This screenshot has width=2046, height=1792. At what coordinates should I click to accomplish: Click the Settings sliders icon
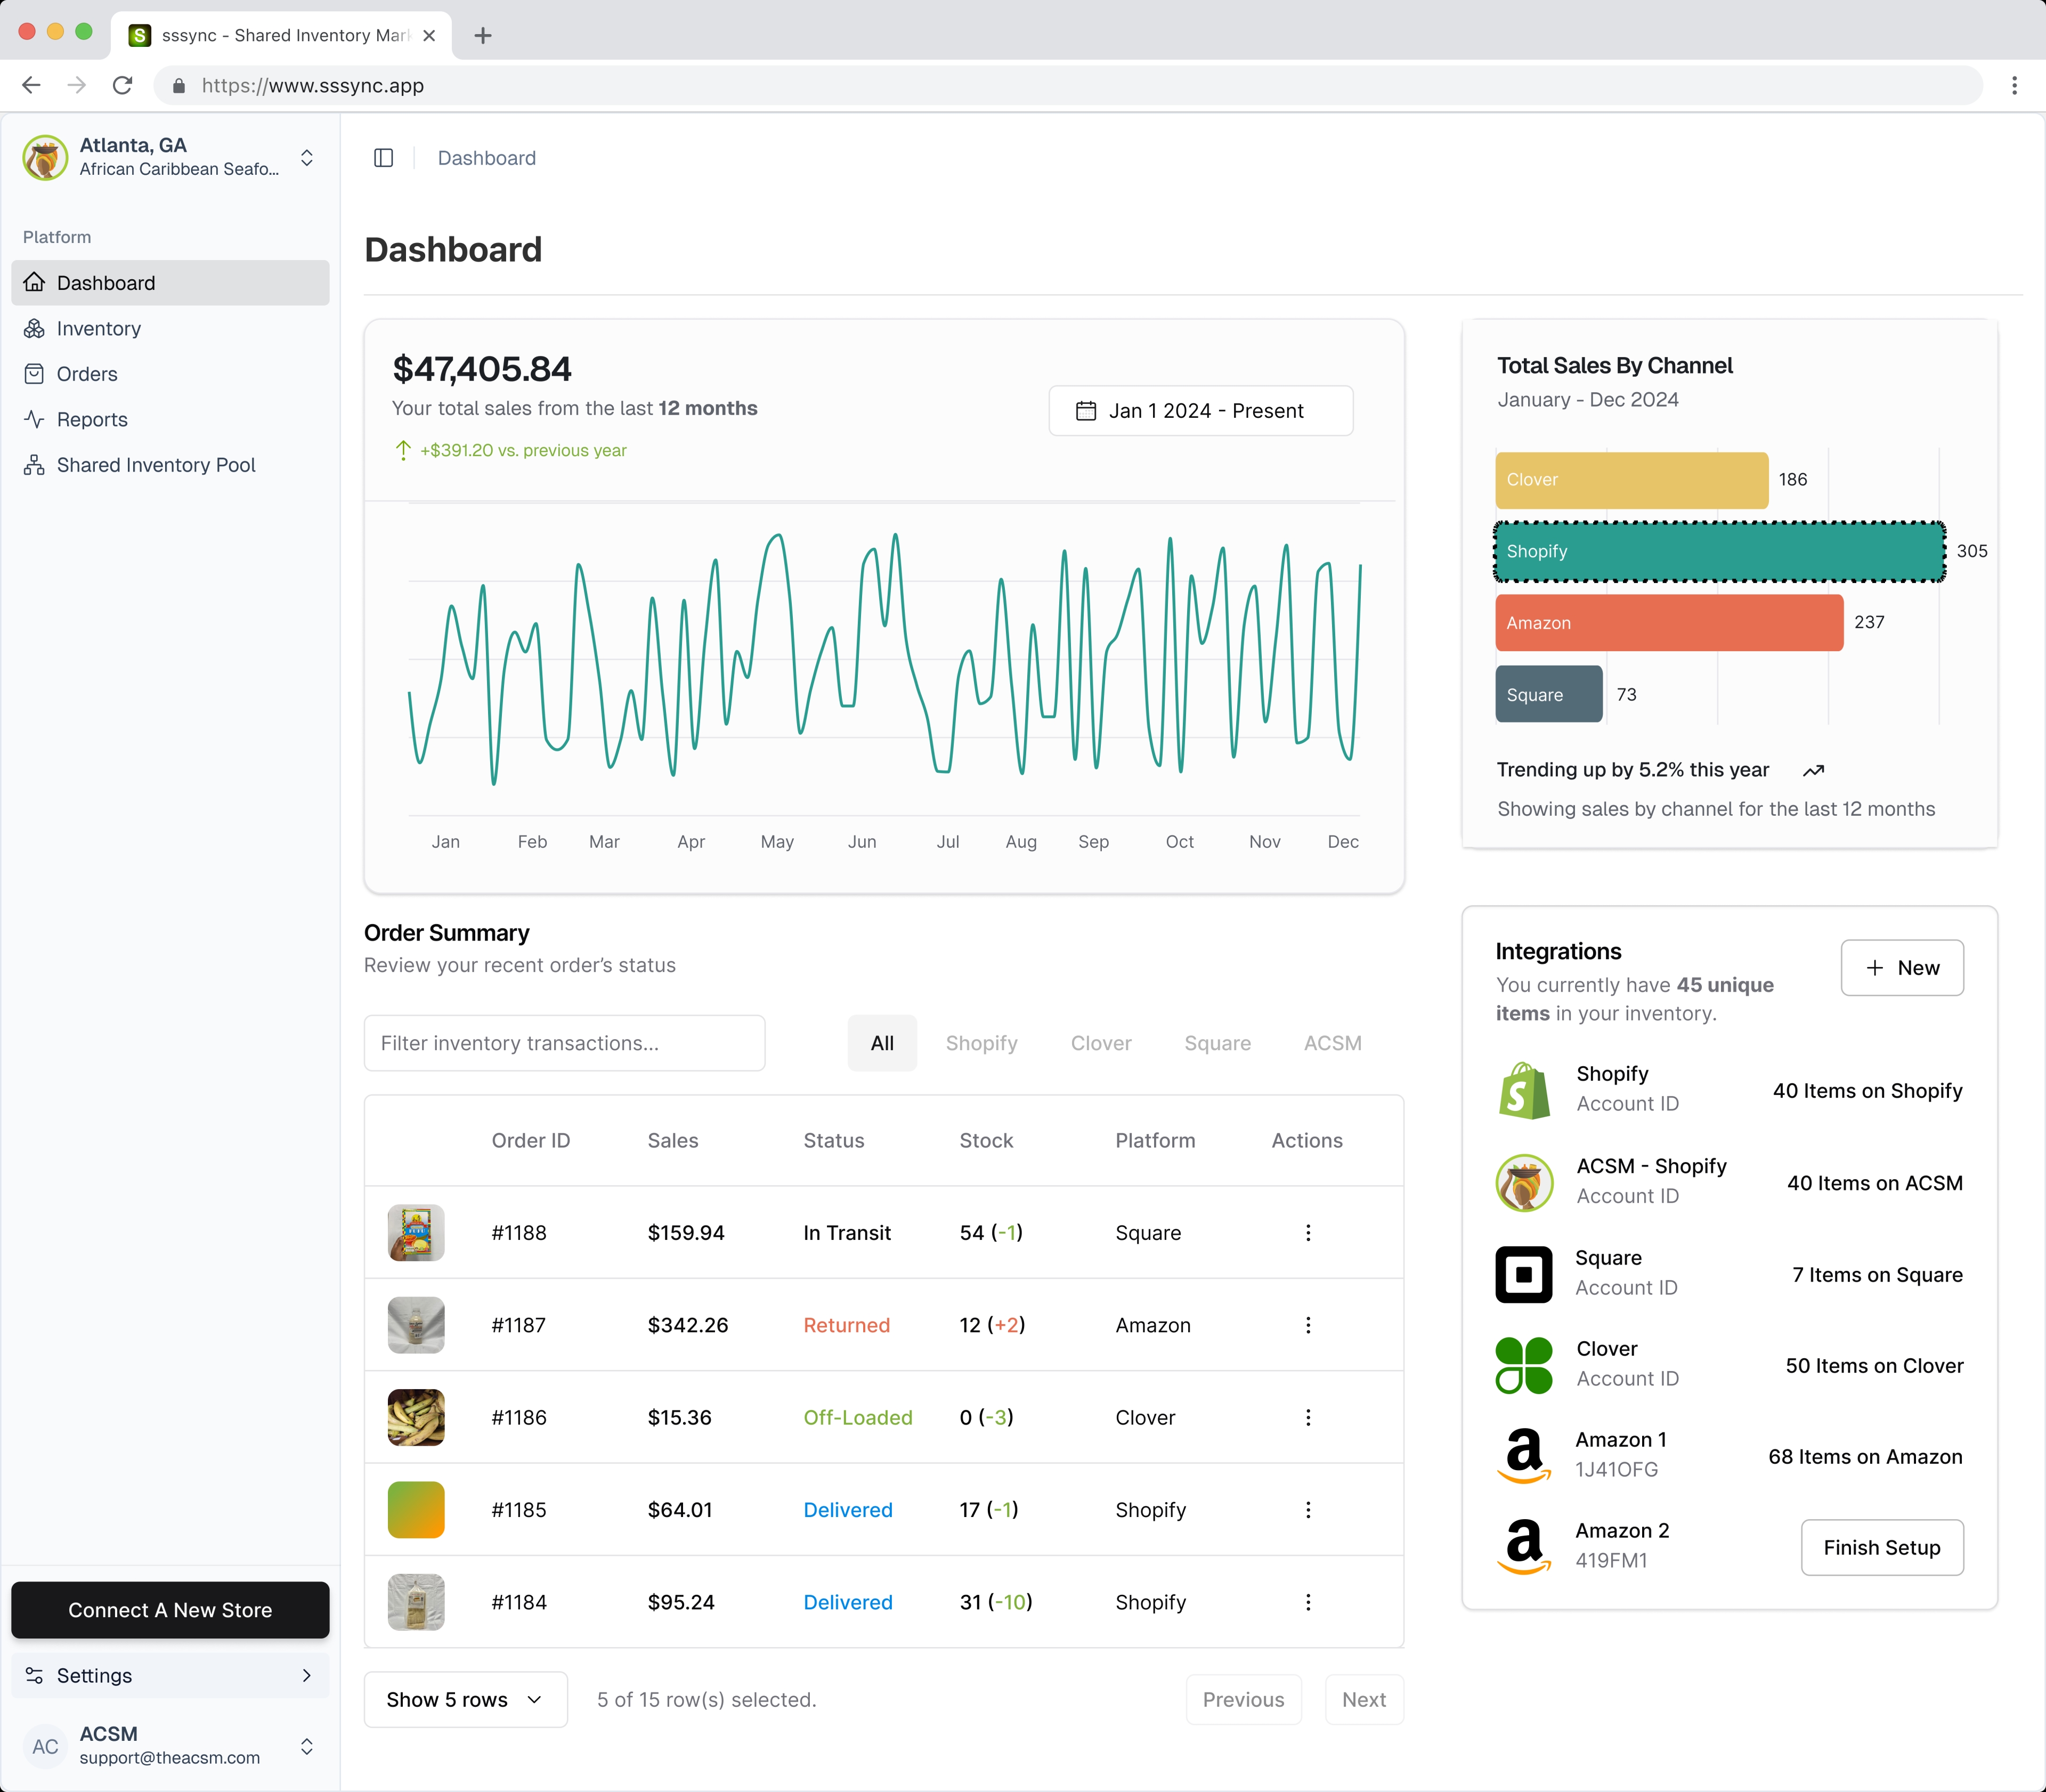click(x=34, y=1675)
